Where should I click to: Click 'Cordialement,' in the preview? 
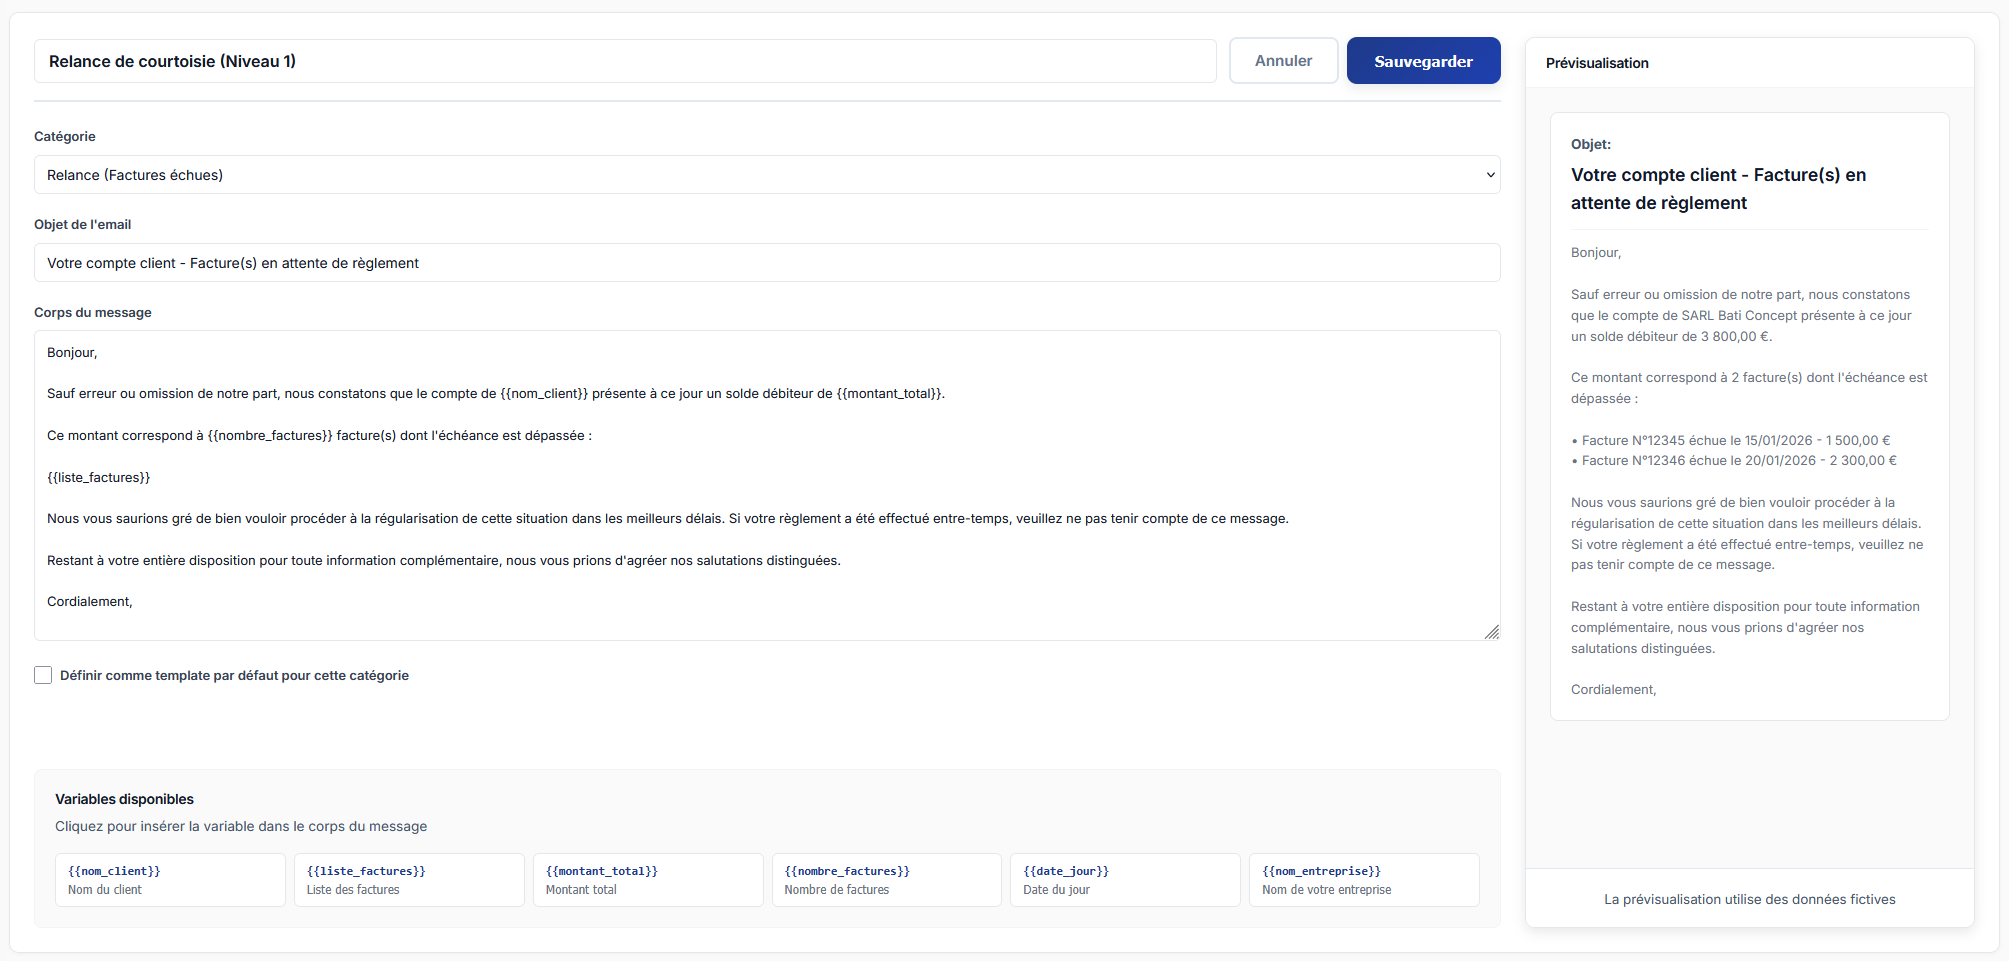point(1613,690)
